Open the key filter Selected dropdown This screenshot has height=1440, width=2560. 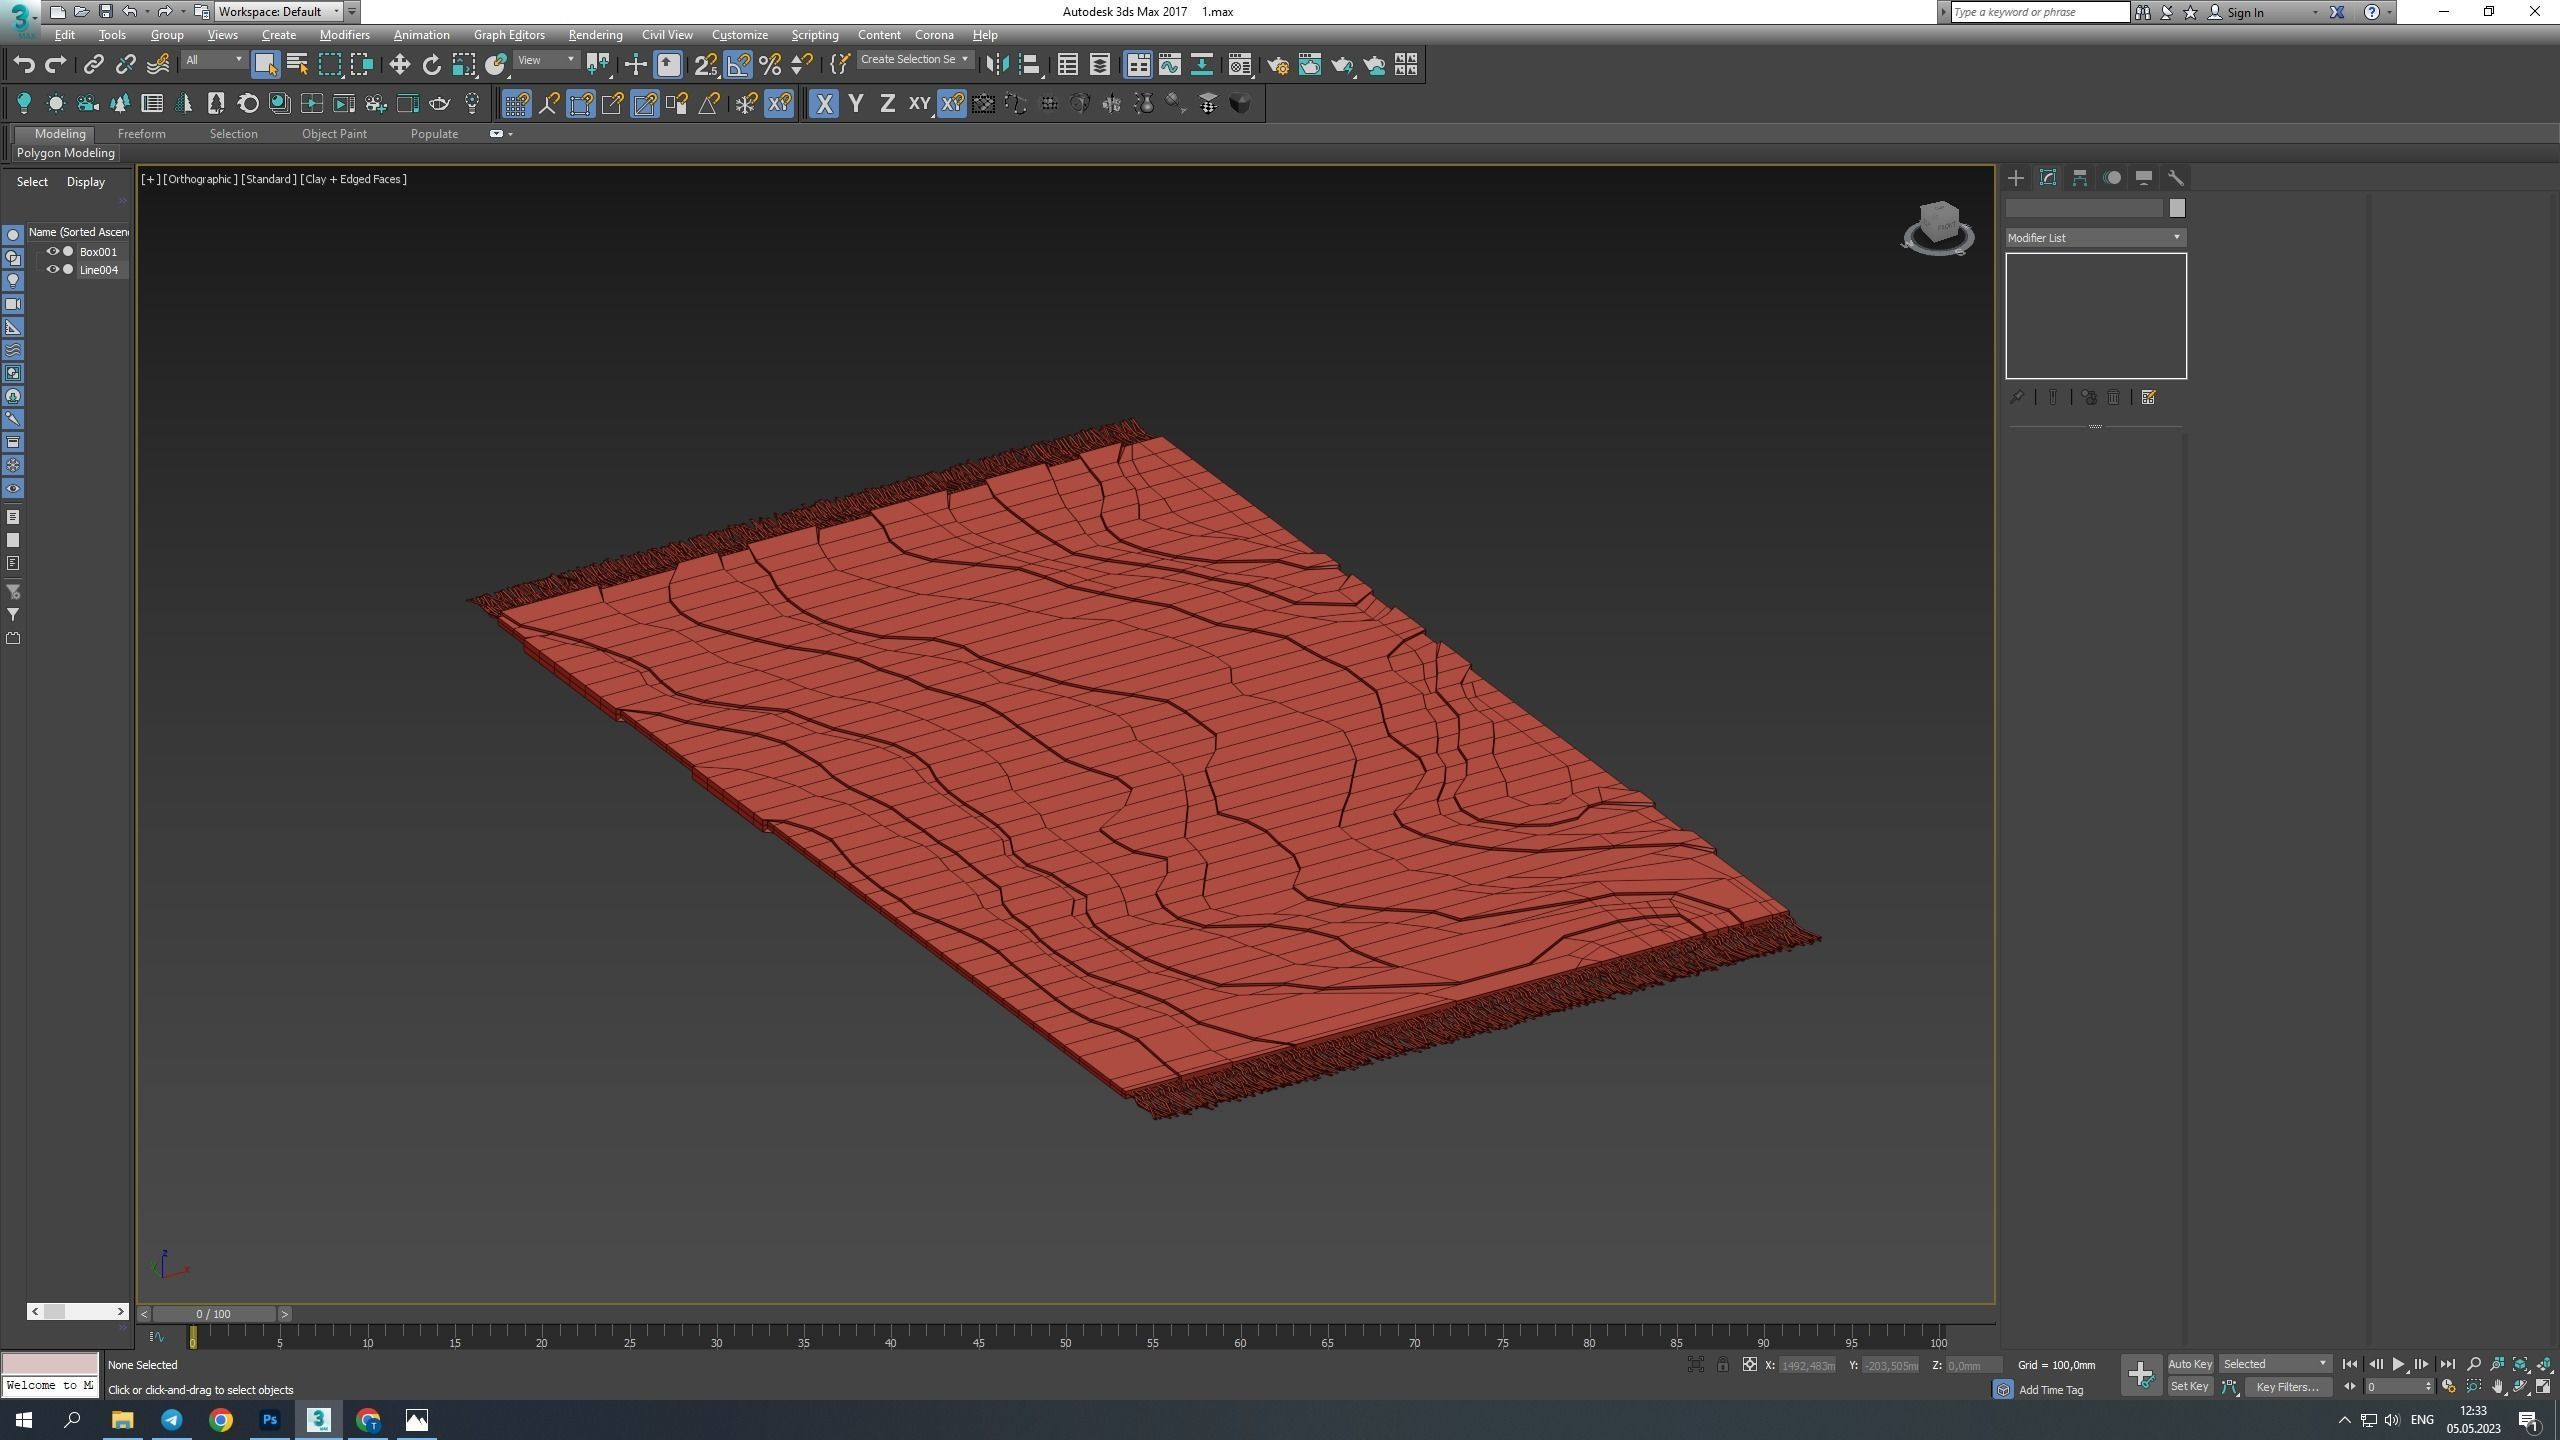[2275, 1364]
